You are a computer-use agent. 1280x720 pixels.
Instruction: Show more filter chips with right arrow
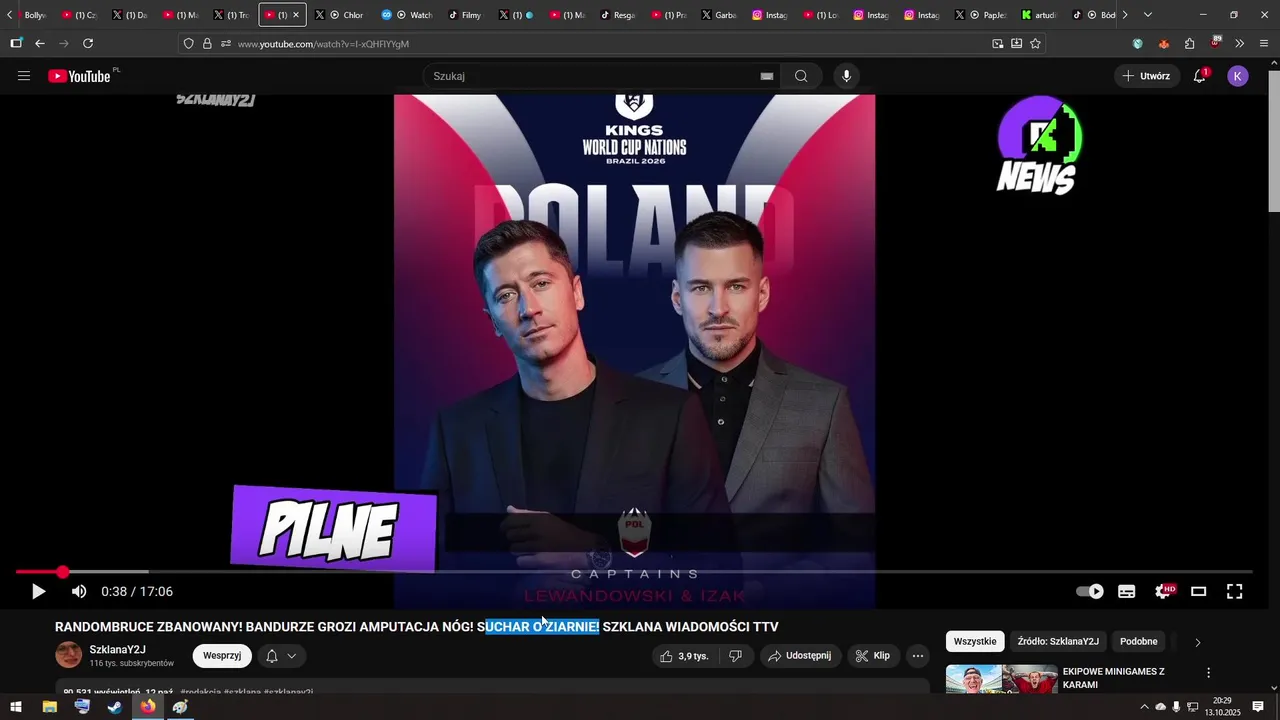point(1198,642)
